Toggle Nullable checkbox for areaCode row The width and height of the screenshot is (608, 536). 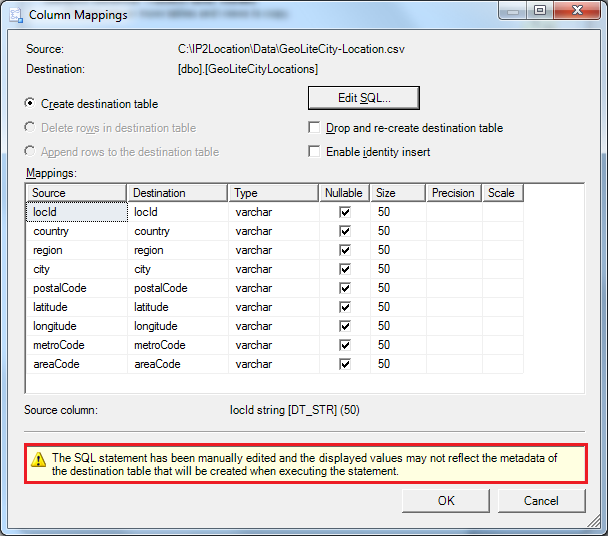345,364
